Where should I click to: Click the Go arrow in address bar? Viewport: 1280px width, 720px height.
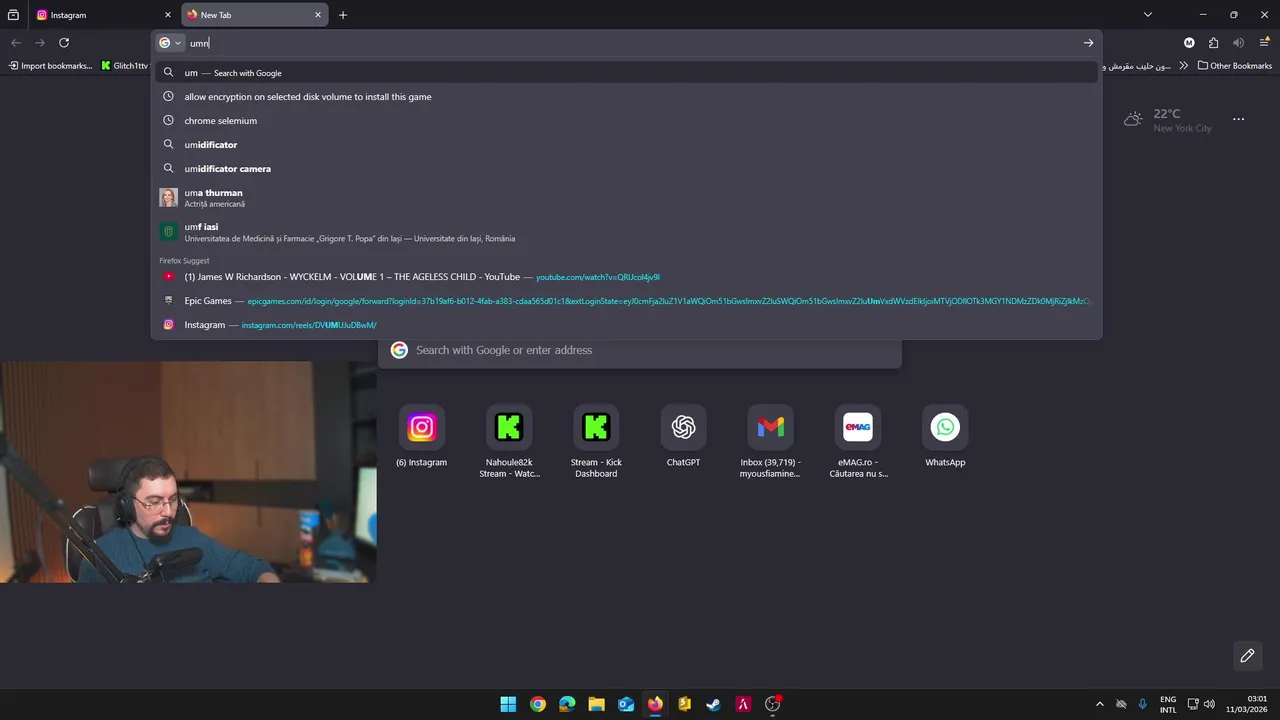coord(1088,43)
